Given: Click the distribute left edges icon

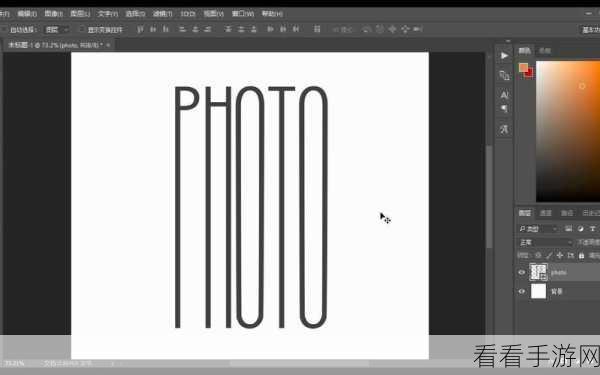Looking at the screenshot, I should [270, 29].
